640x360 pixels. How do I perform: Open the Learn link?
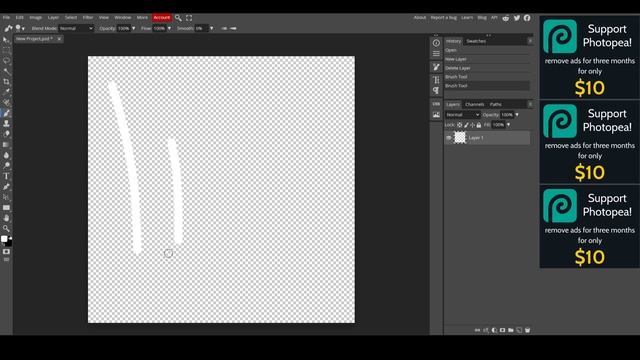[467, 18]
